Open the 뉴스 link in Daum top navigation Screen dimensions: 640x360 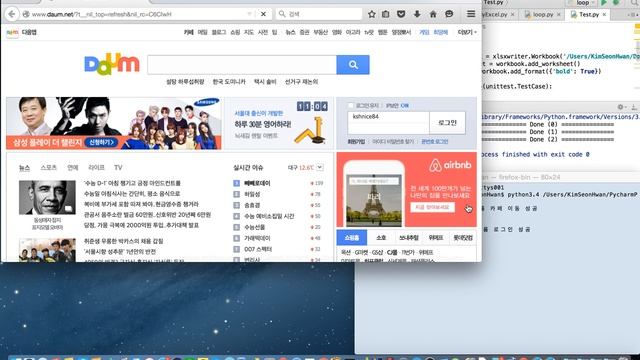(290, 32)
